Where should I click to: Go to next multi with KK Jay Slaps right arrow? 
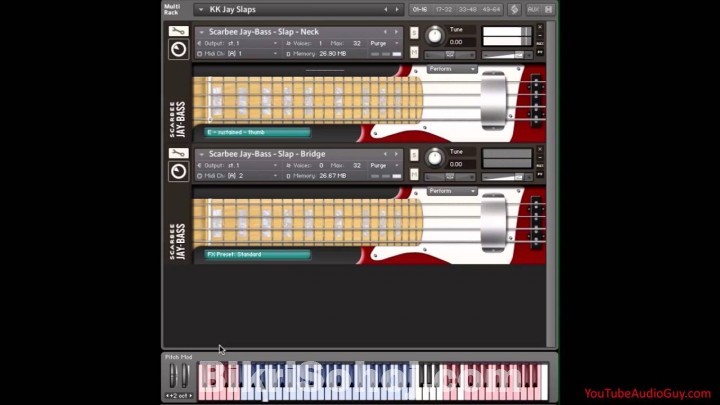tap(397, 9)
